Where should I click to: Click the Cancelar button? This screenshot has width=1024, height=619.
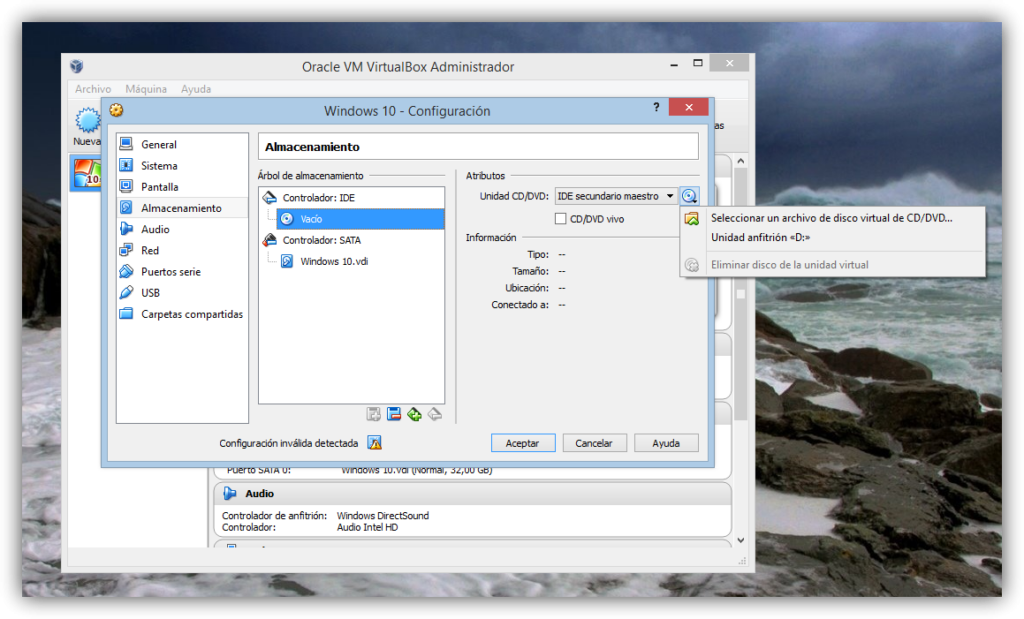[594, 443]
